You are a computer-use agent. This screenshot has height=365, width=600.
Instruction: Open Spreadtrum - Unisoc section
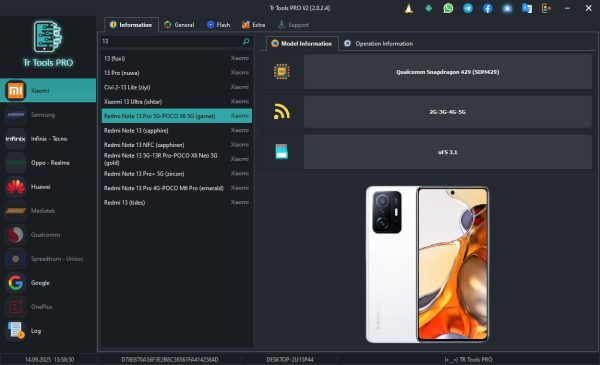pos(48,259)
